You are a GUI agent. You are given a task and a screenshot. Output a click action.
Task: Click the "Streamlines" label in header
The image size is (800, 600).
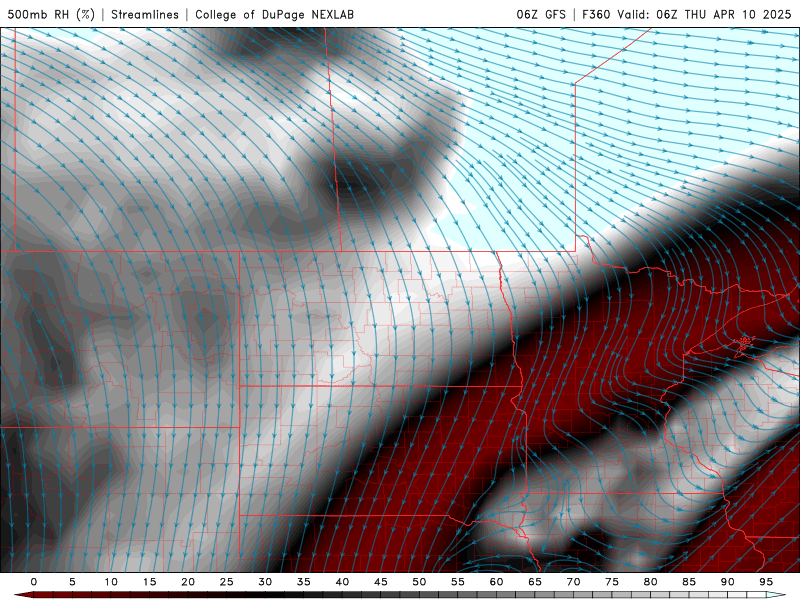(145, 14)
